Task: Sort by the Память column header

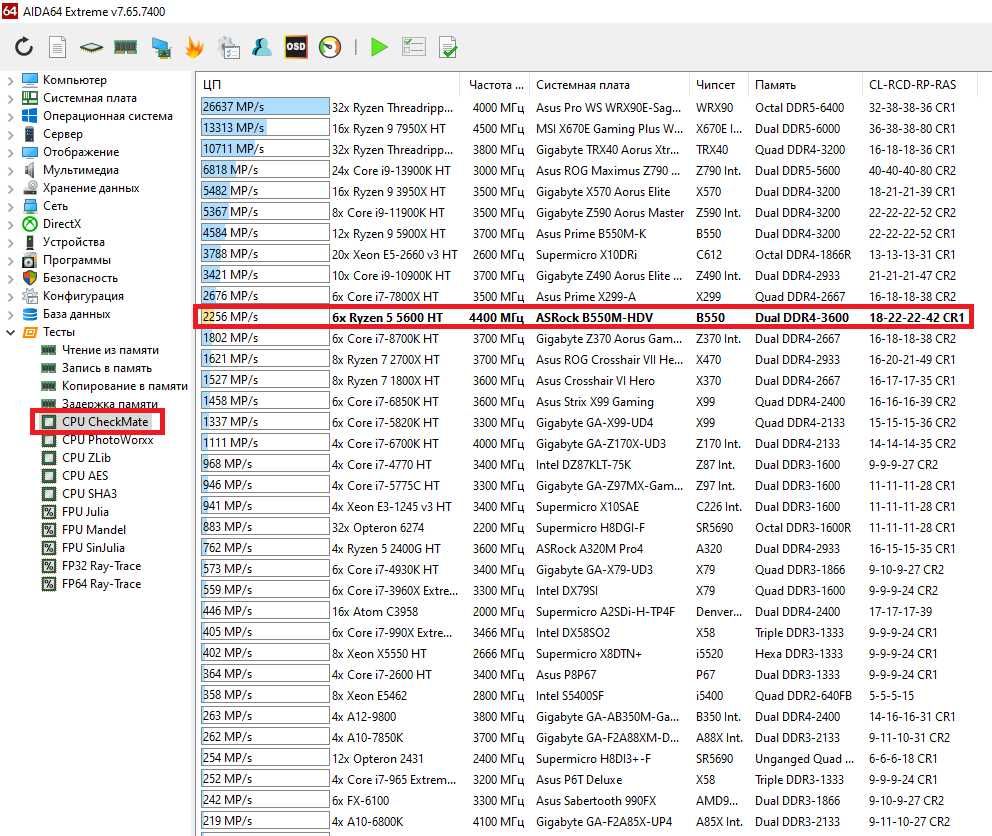Action: [x=805, y=85]
